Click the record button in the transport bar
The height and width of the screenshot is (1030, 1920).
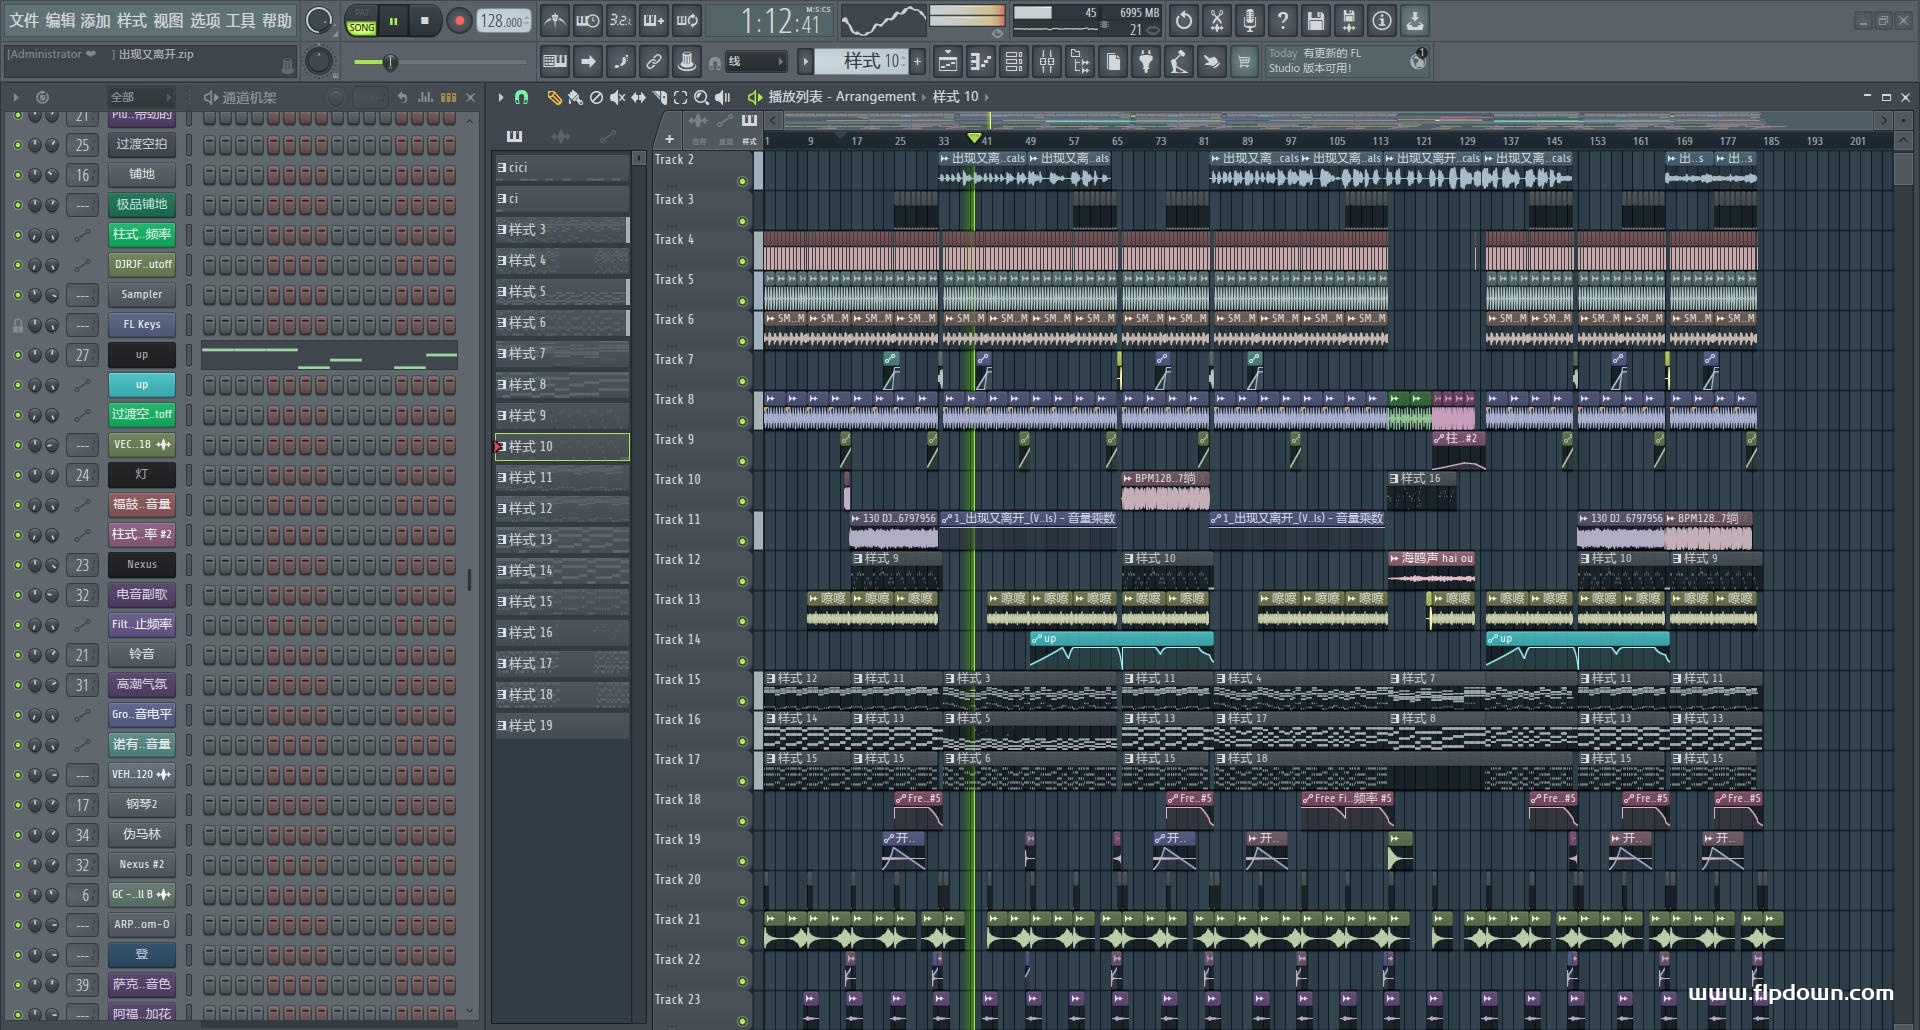pos(459,21)
